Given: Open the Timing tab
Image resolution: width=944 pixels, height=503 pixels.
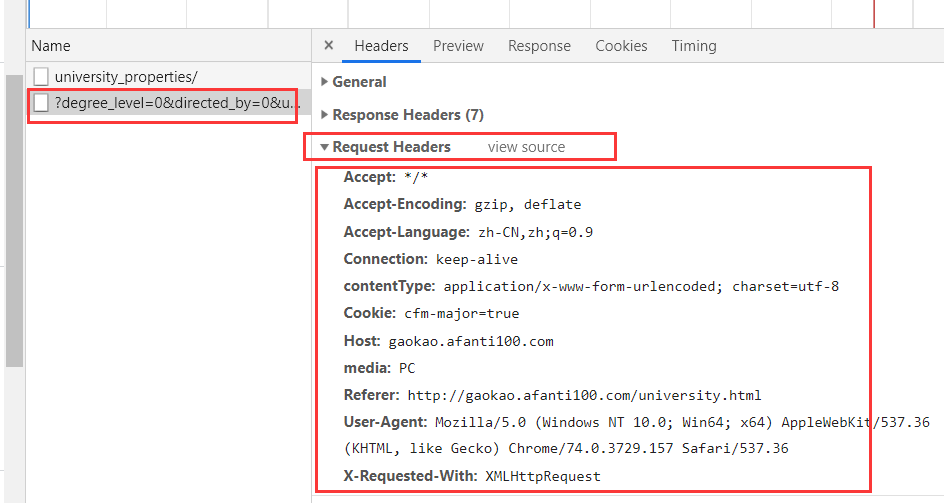Looking at the screenshot, I should tap(694, 46).
